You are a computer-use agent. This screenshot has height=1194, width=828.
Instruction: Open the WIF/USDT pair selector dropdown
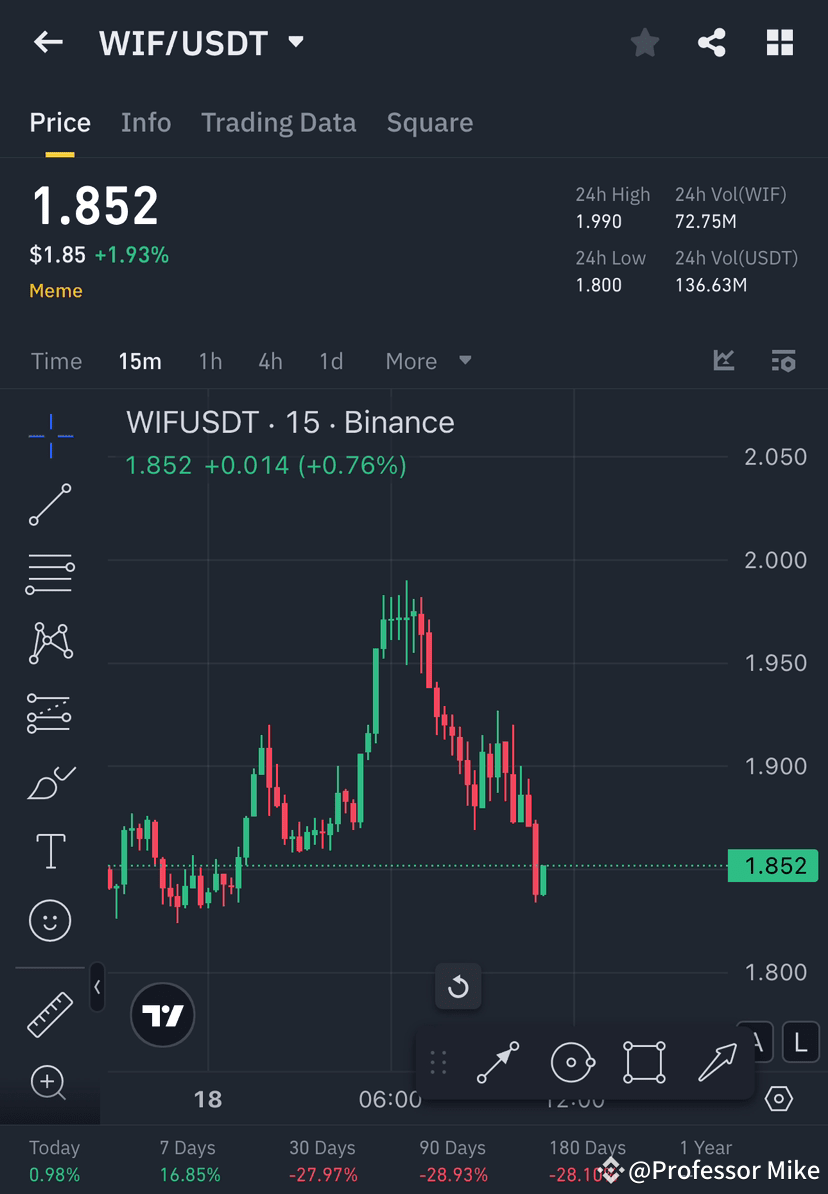point(295,42)
